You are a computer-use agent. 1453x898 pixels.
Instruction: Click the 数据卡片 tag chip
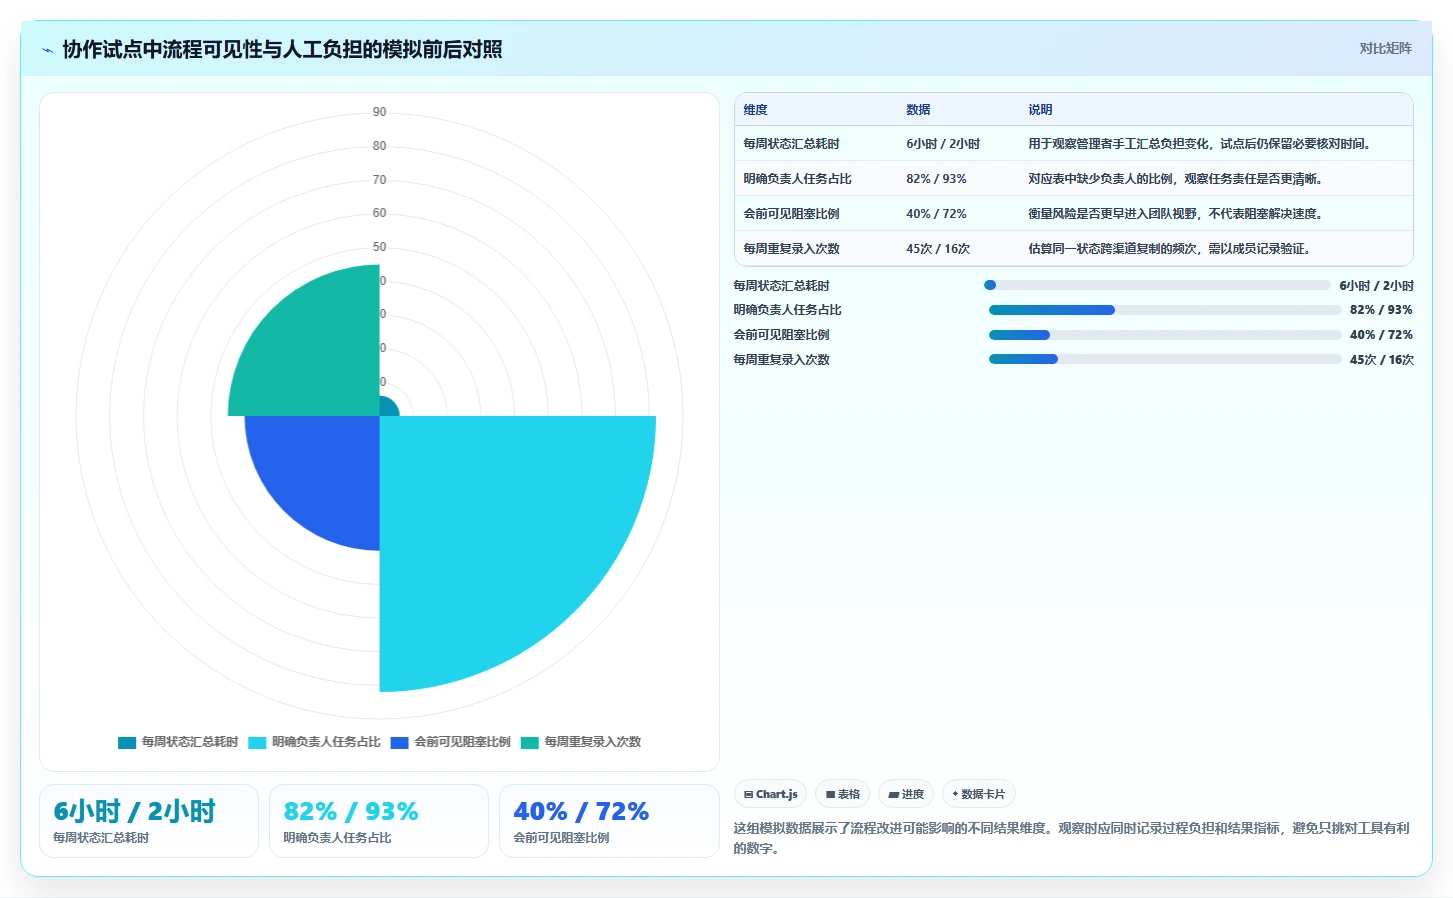(978, 794)
